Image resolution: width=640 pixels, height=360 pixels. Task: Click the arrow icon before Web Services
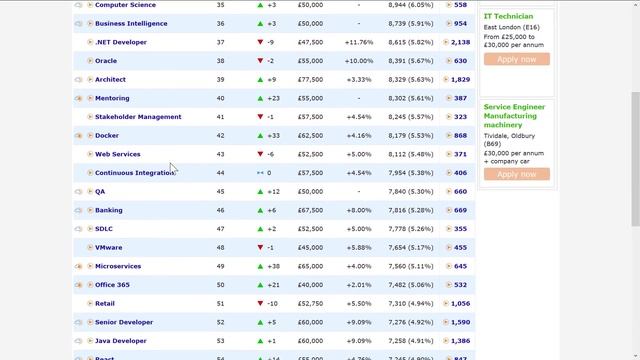tap(90, 154)
